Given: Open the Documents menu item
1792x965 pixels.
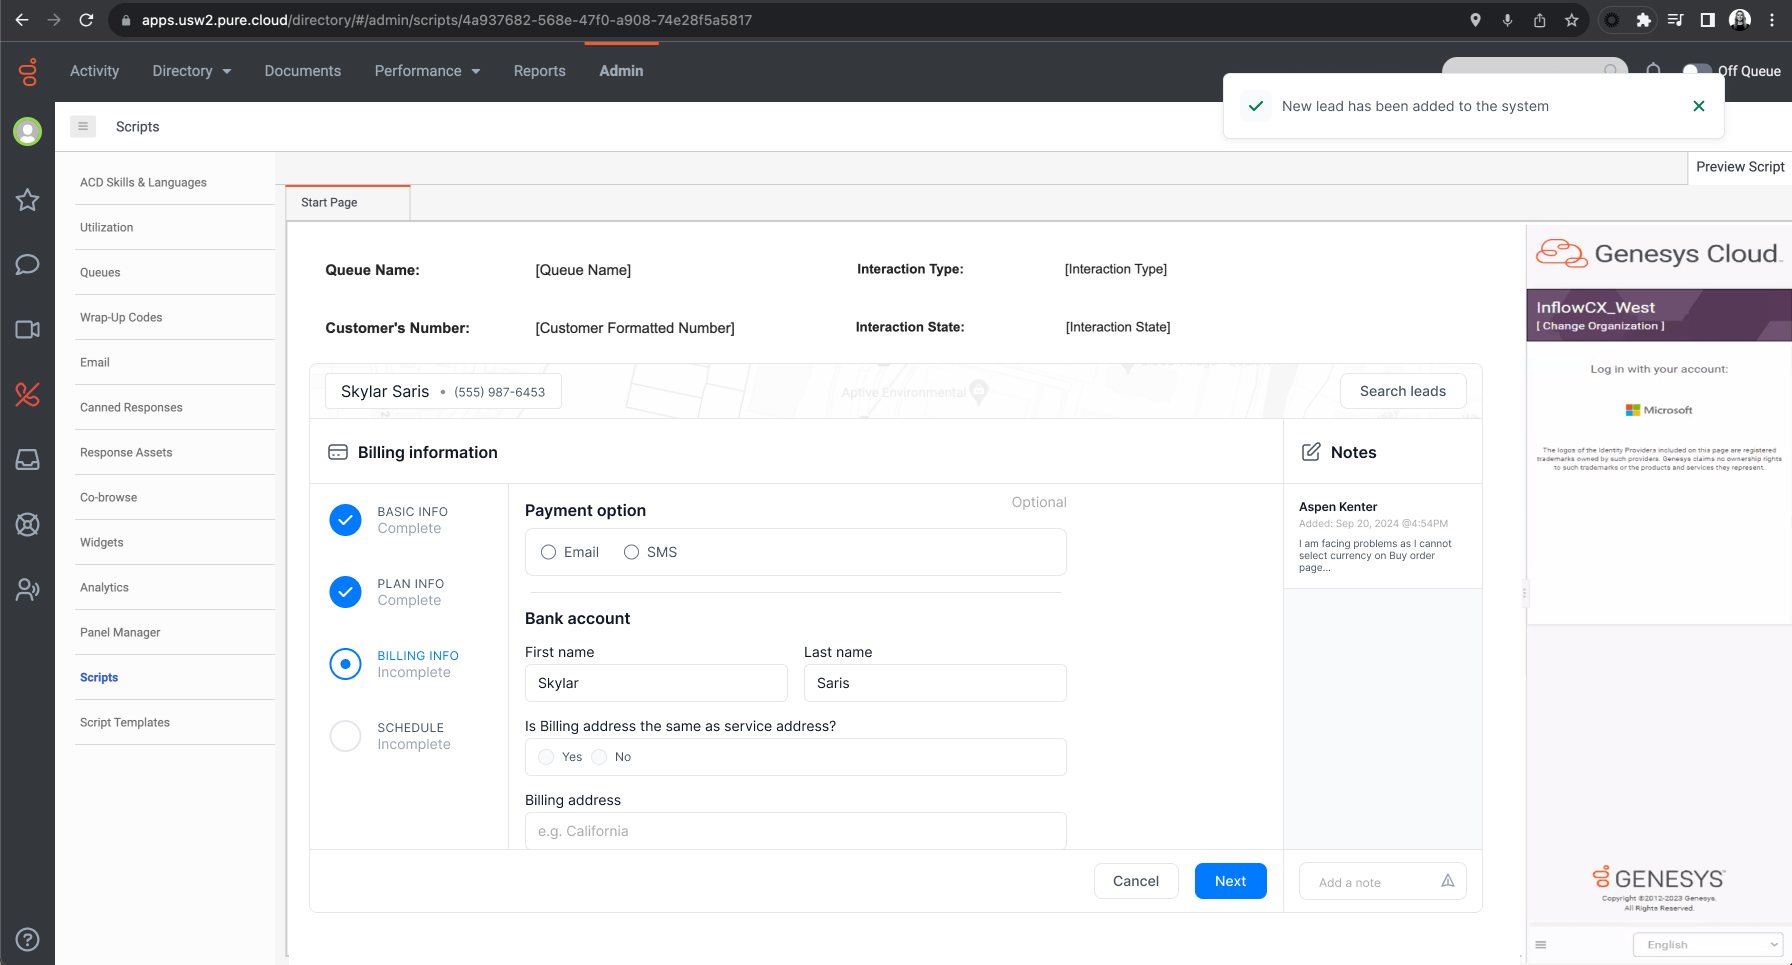Looking at the screenshot, I should pyautogui.click(x=302, y=71).
